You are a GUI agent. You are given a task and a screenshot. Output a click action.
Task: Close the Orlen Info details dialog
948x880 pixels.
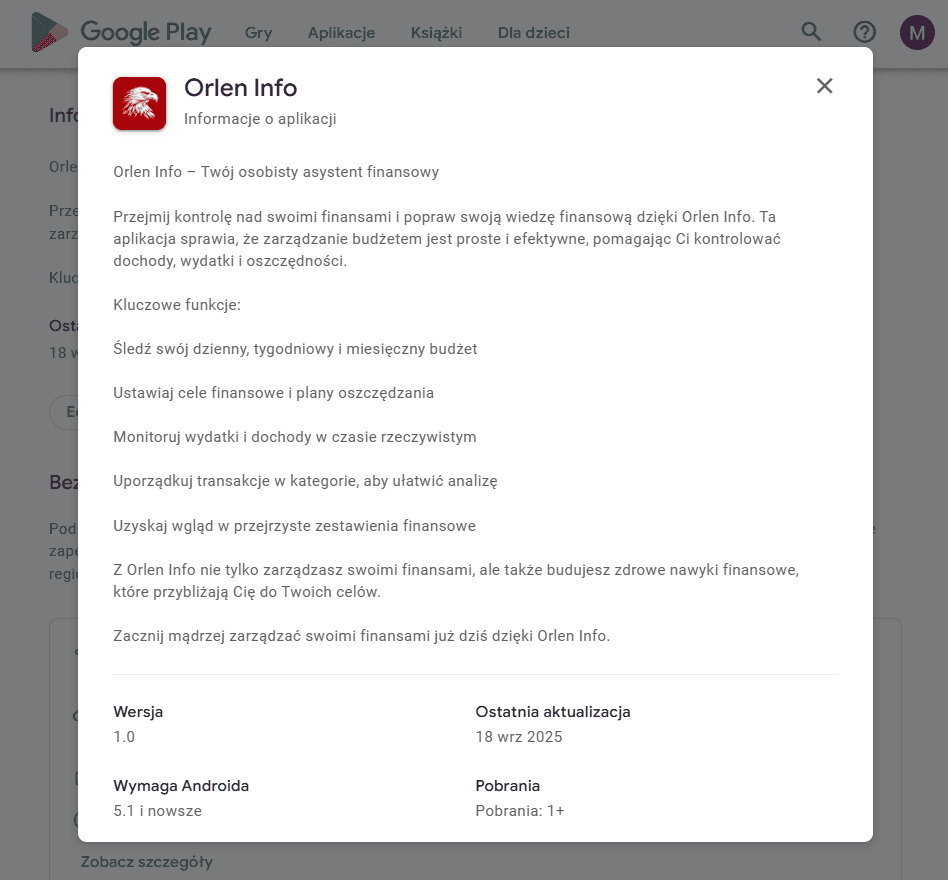824,86
